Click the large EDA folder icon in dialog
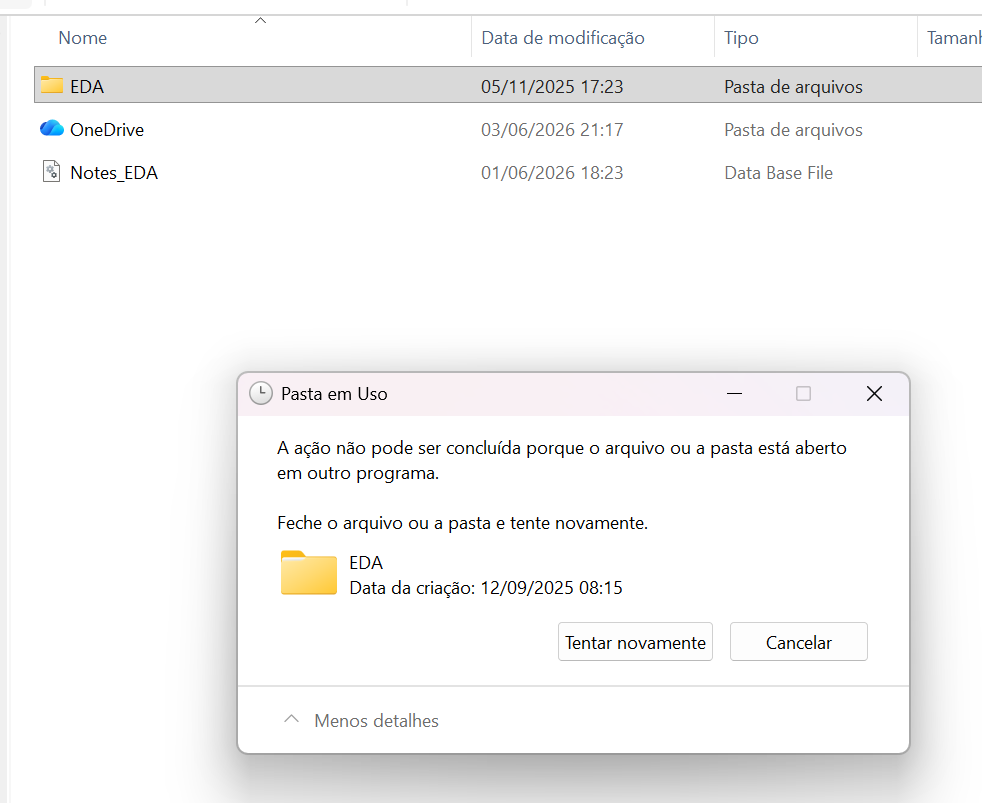Screen dimensions: 982x803 (x=309, y=572)
